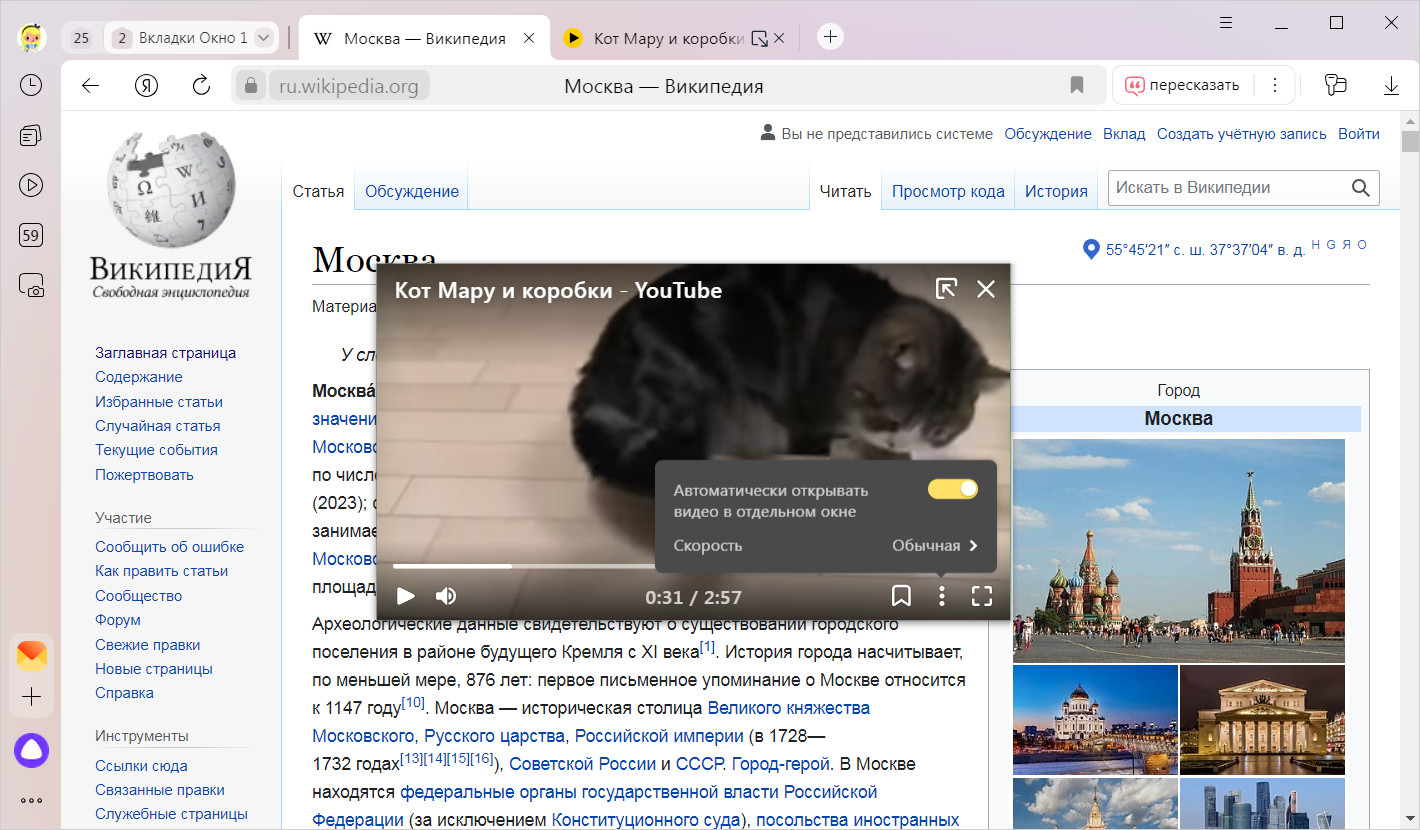Open the Свежие правки link
Screen dimensions: 1420x830
148,645
